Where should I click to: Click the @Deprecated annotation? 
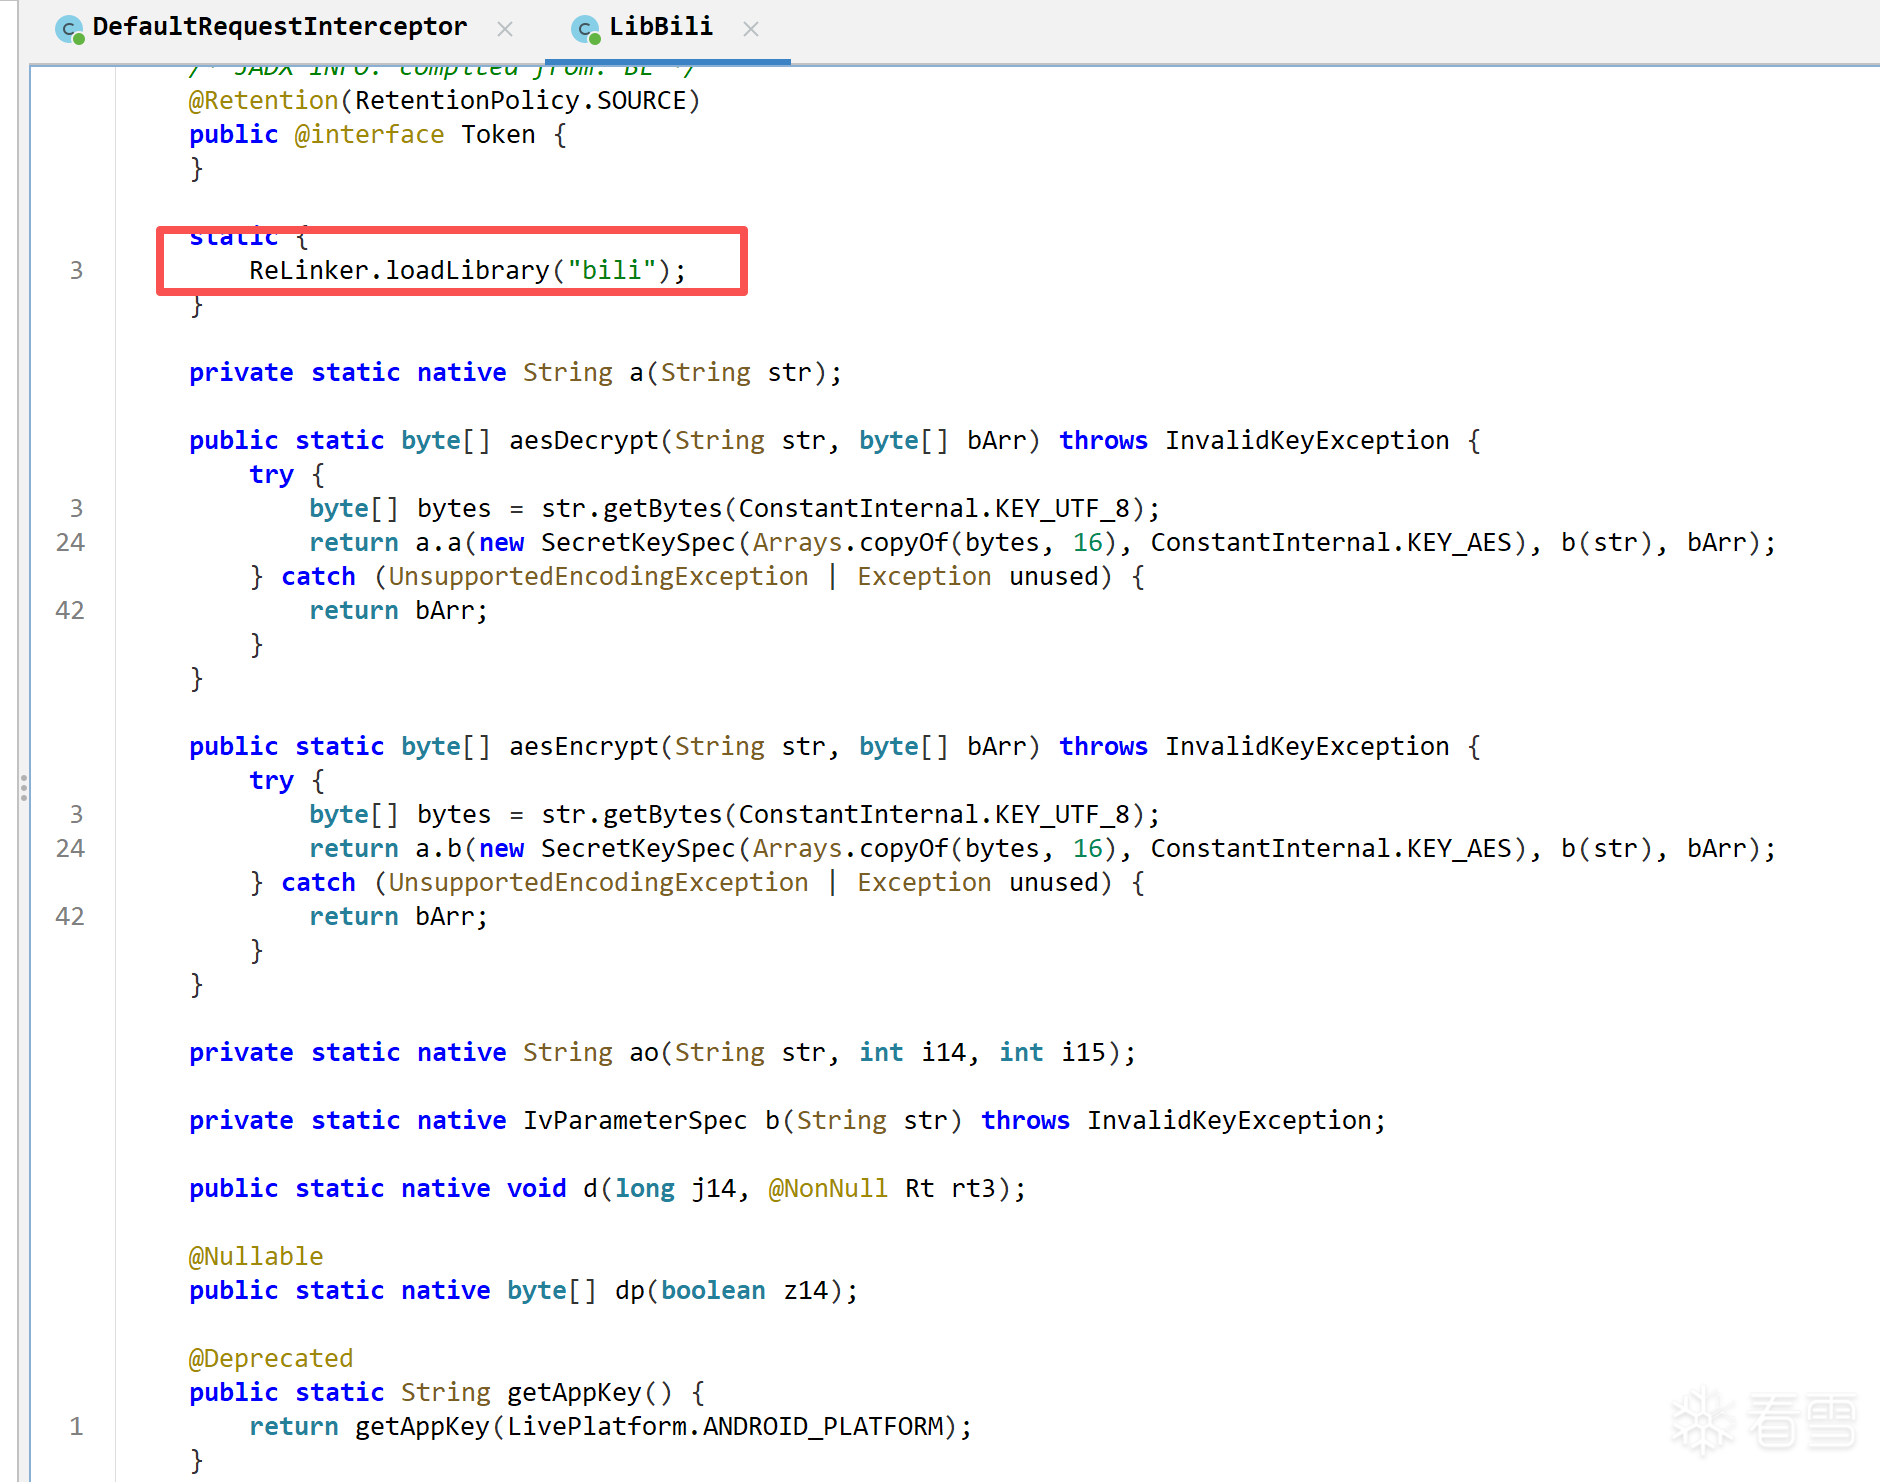pyautogui.click(x=271, y=1359)
